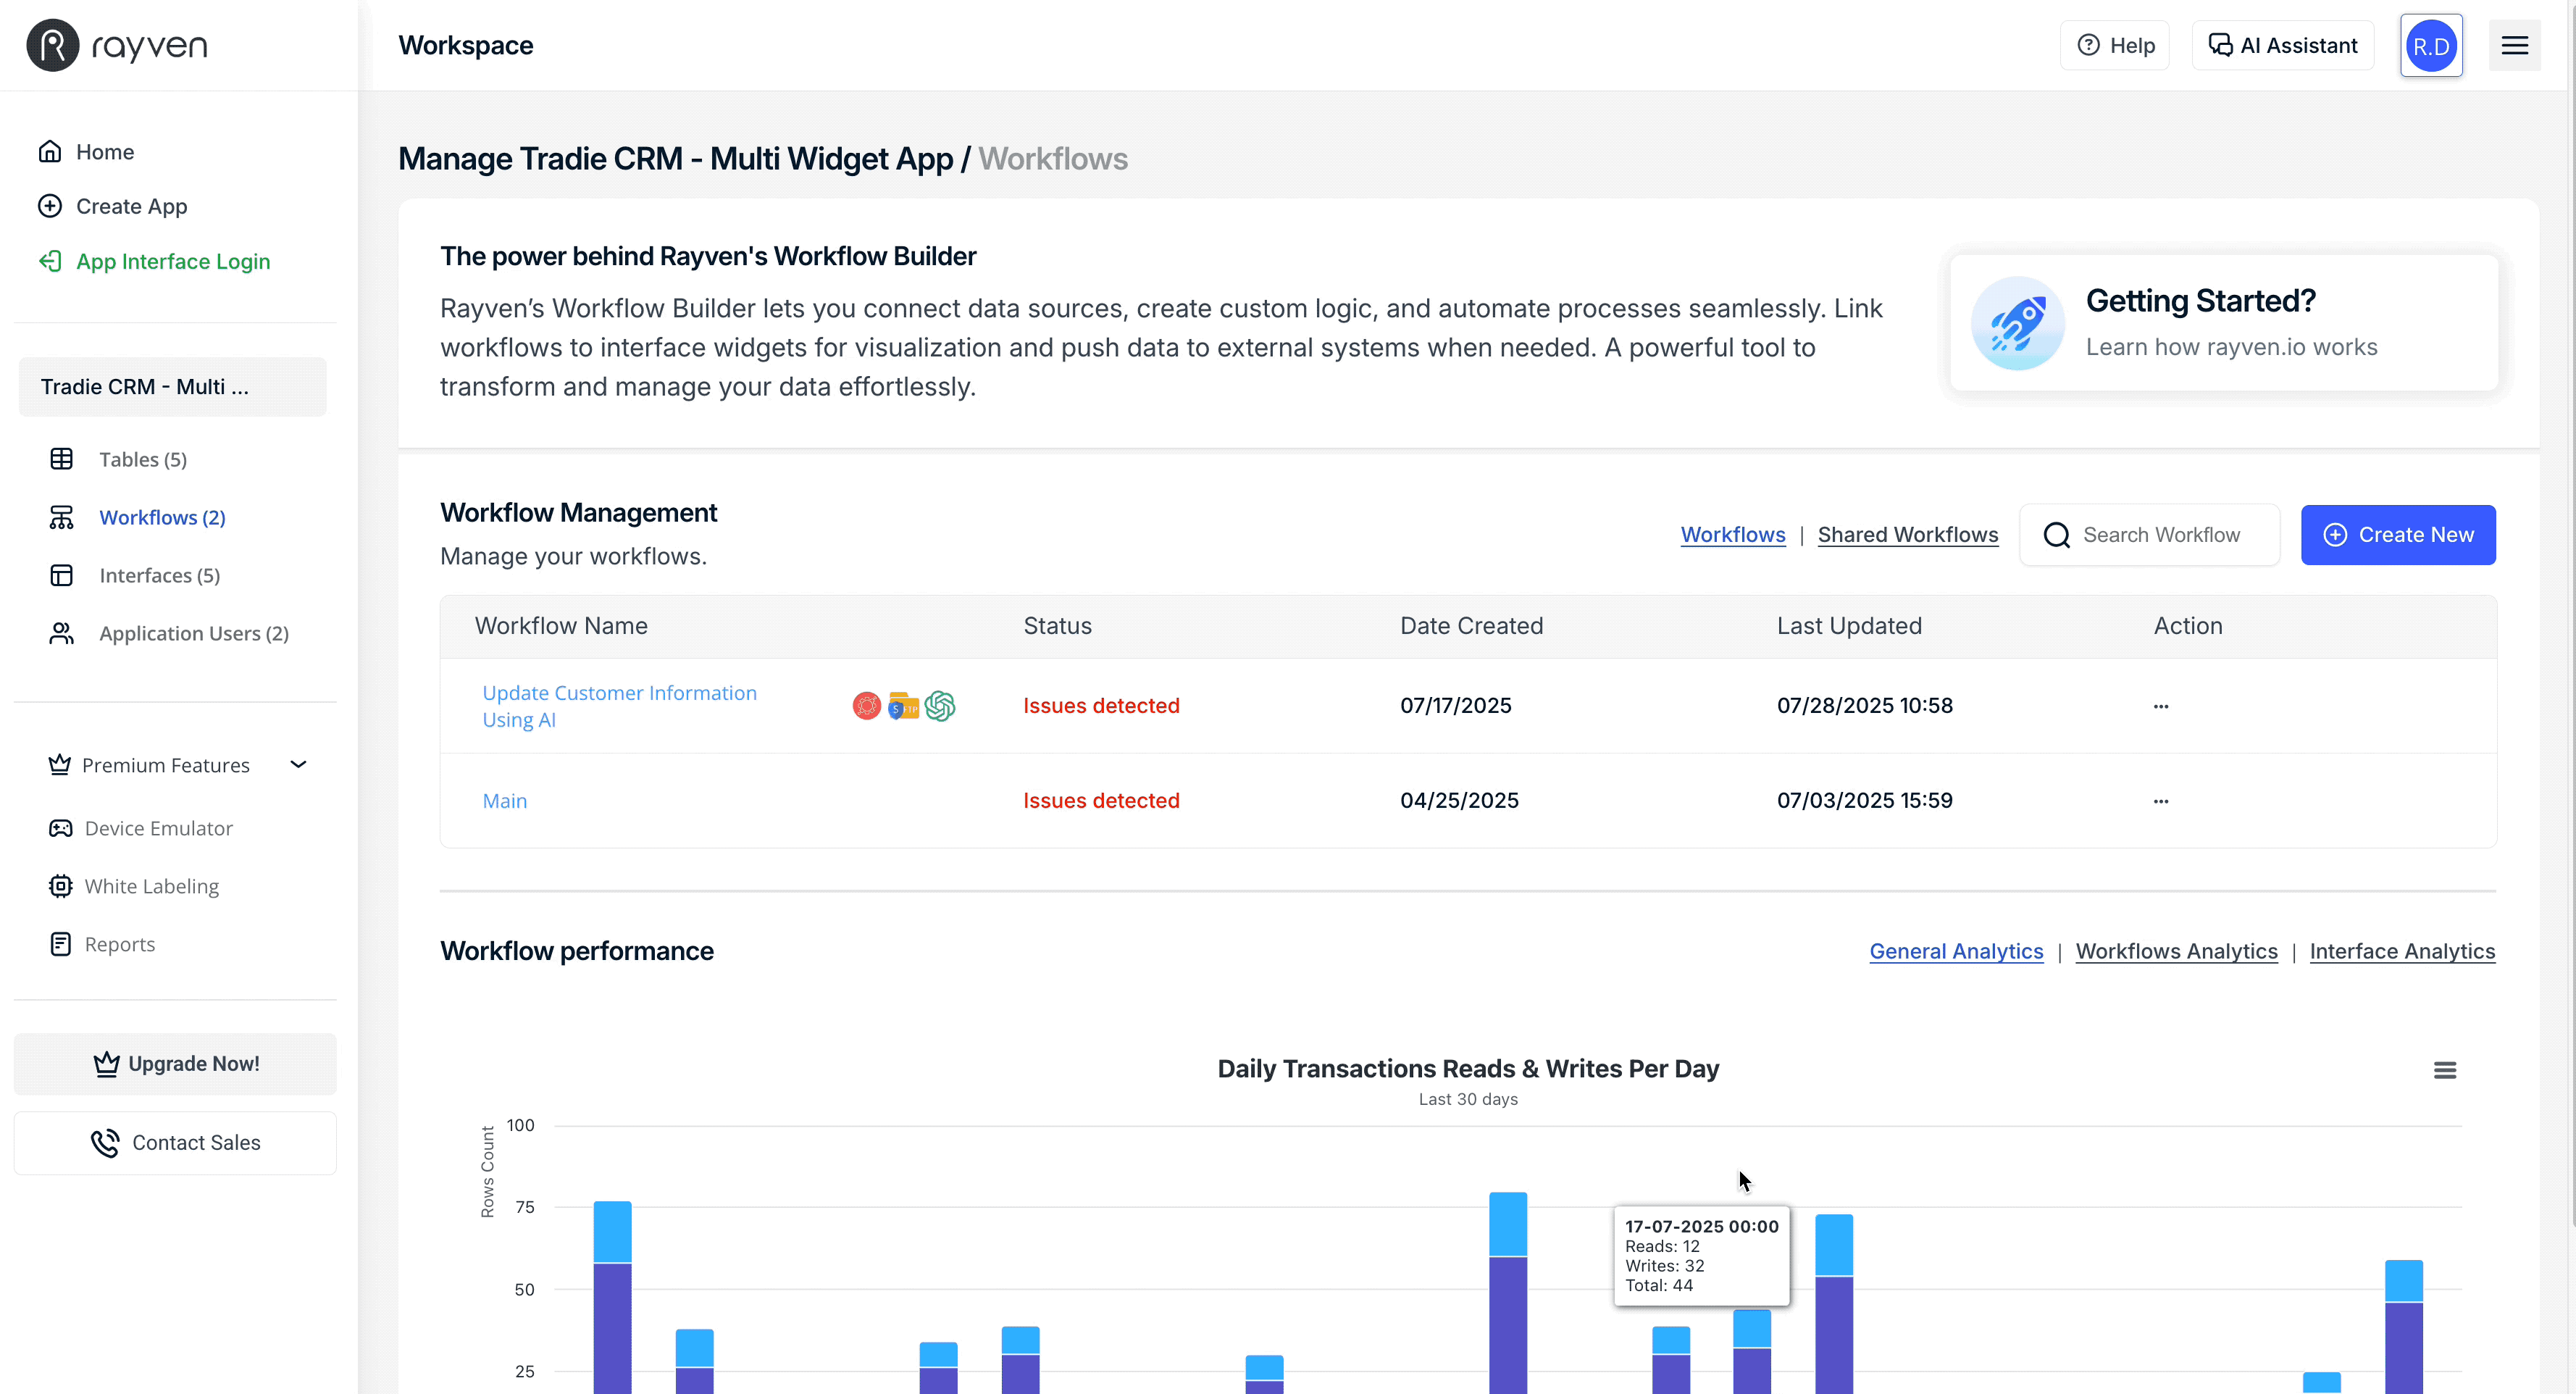The image size is (2576, 1394).
Task: Open the AI Assistant
Action: point(2283,45)
